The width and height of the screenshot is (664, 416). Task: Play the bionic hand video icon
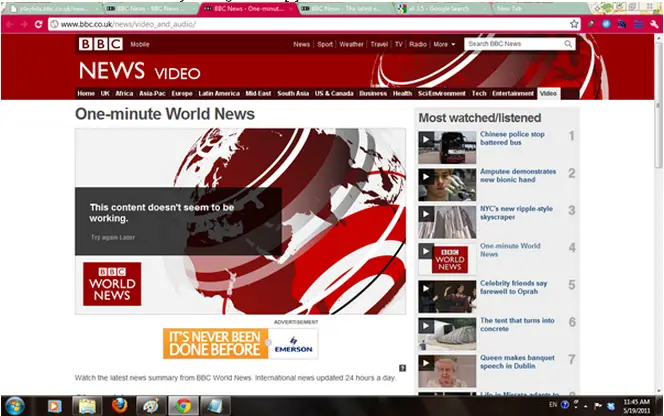(x=426, y=177)
